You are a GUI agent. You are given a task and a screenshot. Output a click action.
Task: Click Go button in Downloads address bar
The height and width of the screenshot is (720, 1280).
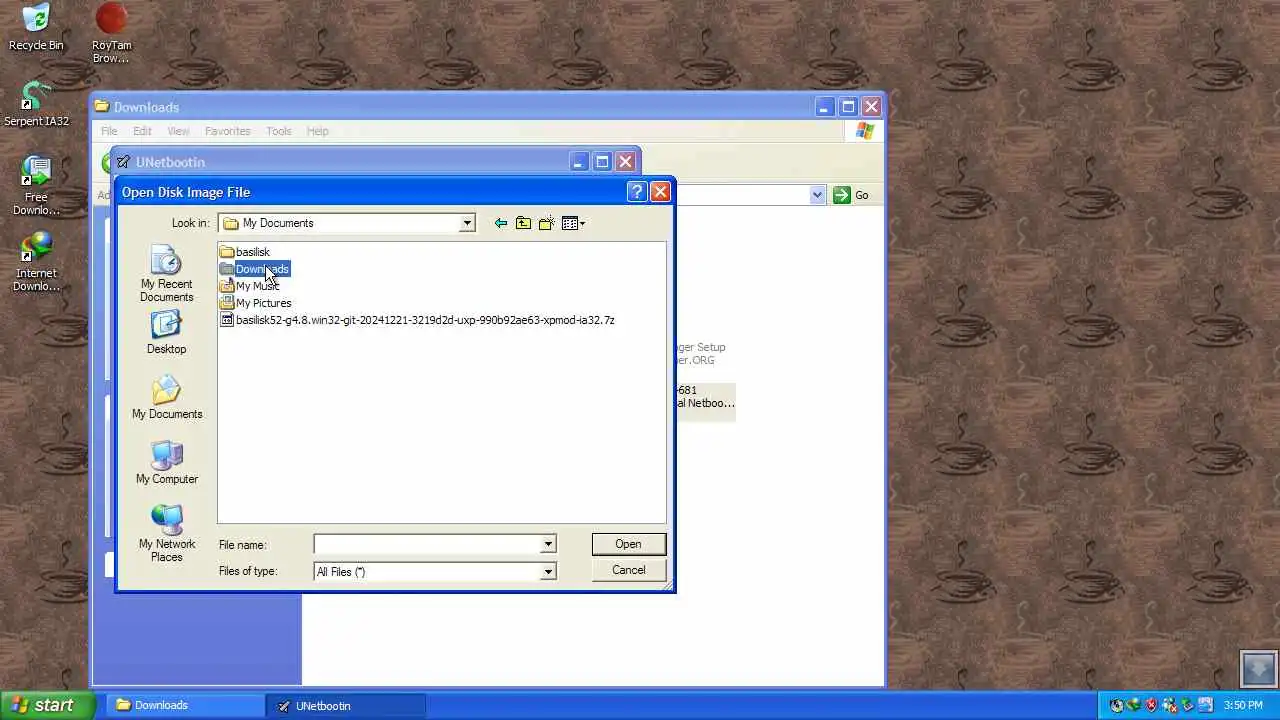(851, 195)
